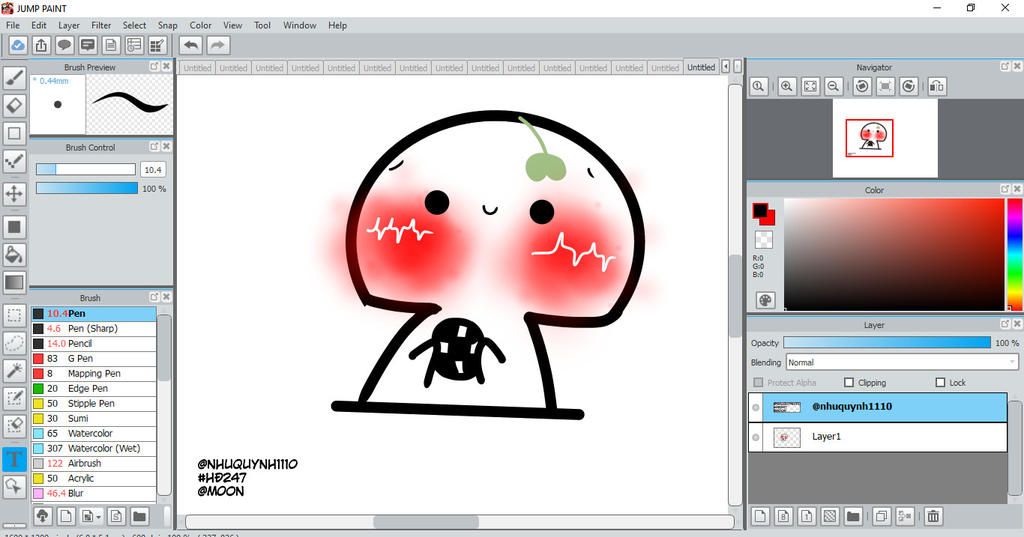Zoom in using Navigator magnifier plus
This screenshot has width=1024, height=537.
coord(787,86)
